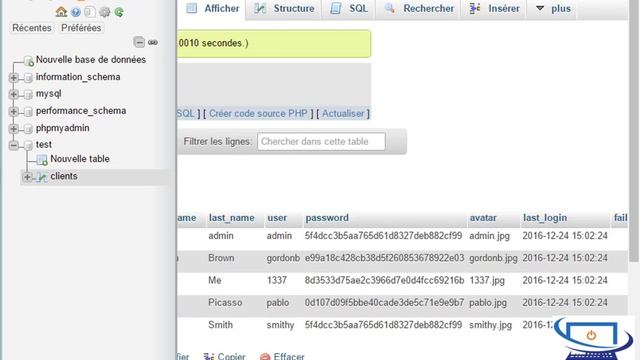Image resolution: width=640 pixels, height=360 pixels.
Task: Sort by the password column header
Action: 327,218
